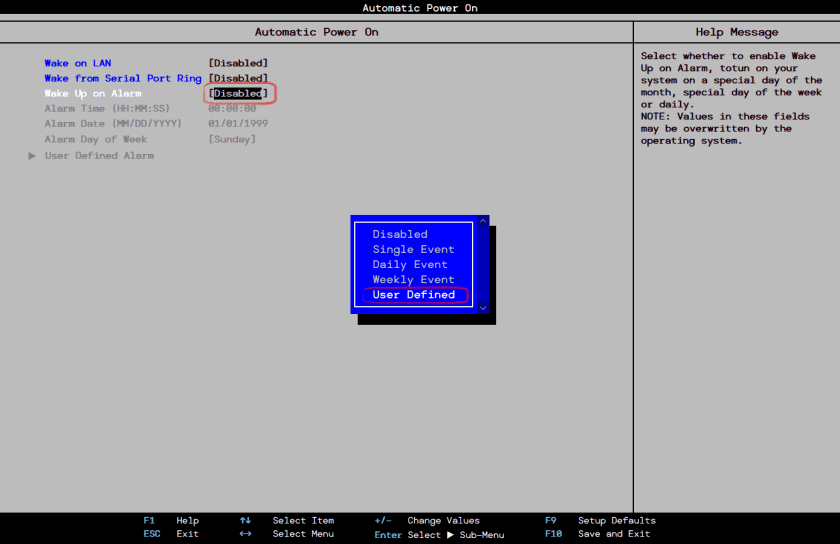Viewport: 840px width, 544px height.
Task: Open Wake on LAN Disabled value
Action: (238, 63)
